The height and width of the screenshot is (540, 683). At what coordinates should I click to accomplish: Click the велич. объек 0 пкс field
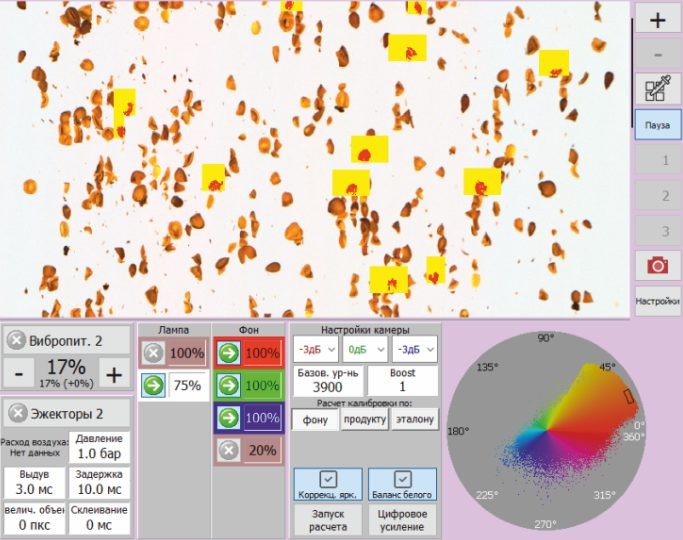pos(34,518)
